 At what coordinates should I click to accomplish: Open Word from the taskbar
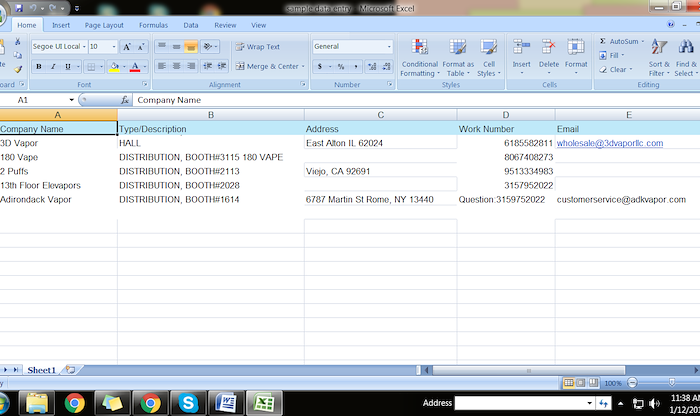tap(226, 403)
